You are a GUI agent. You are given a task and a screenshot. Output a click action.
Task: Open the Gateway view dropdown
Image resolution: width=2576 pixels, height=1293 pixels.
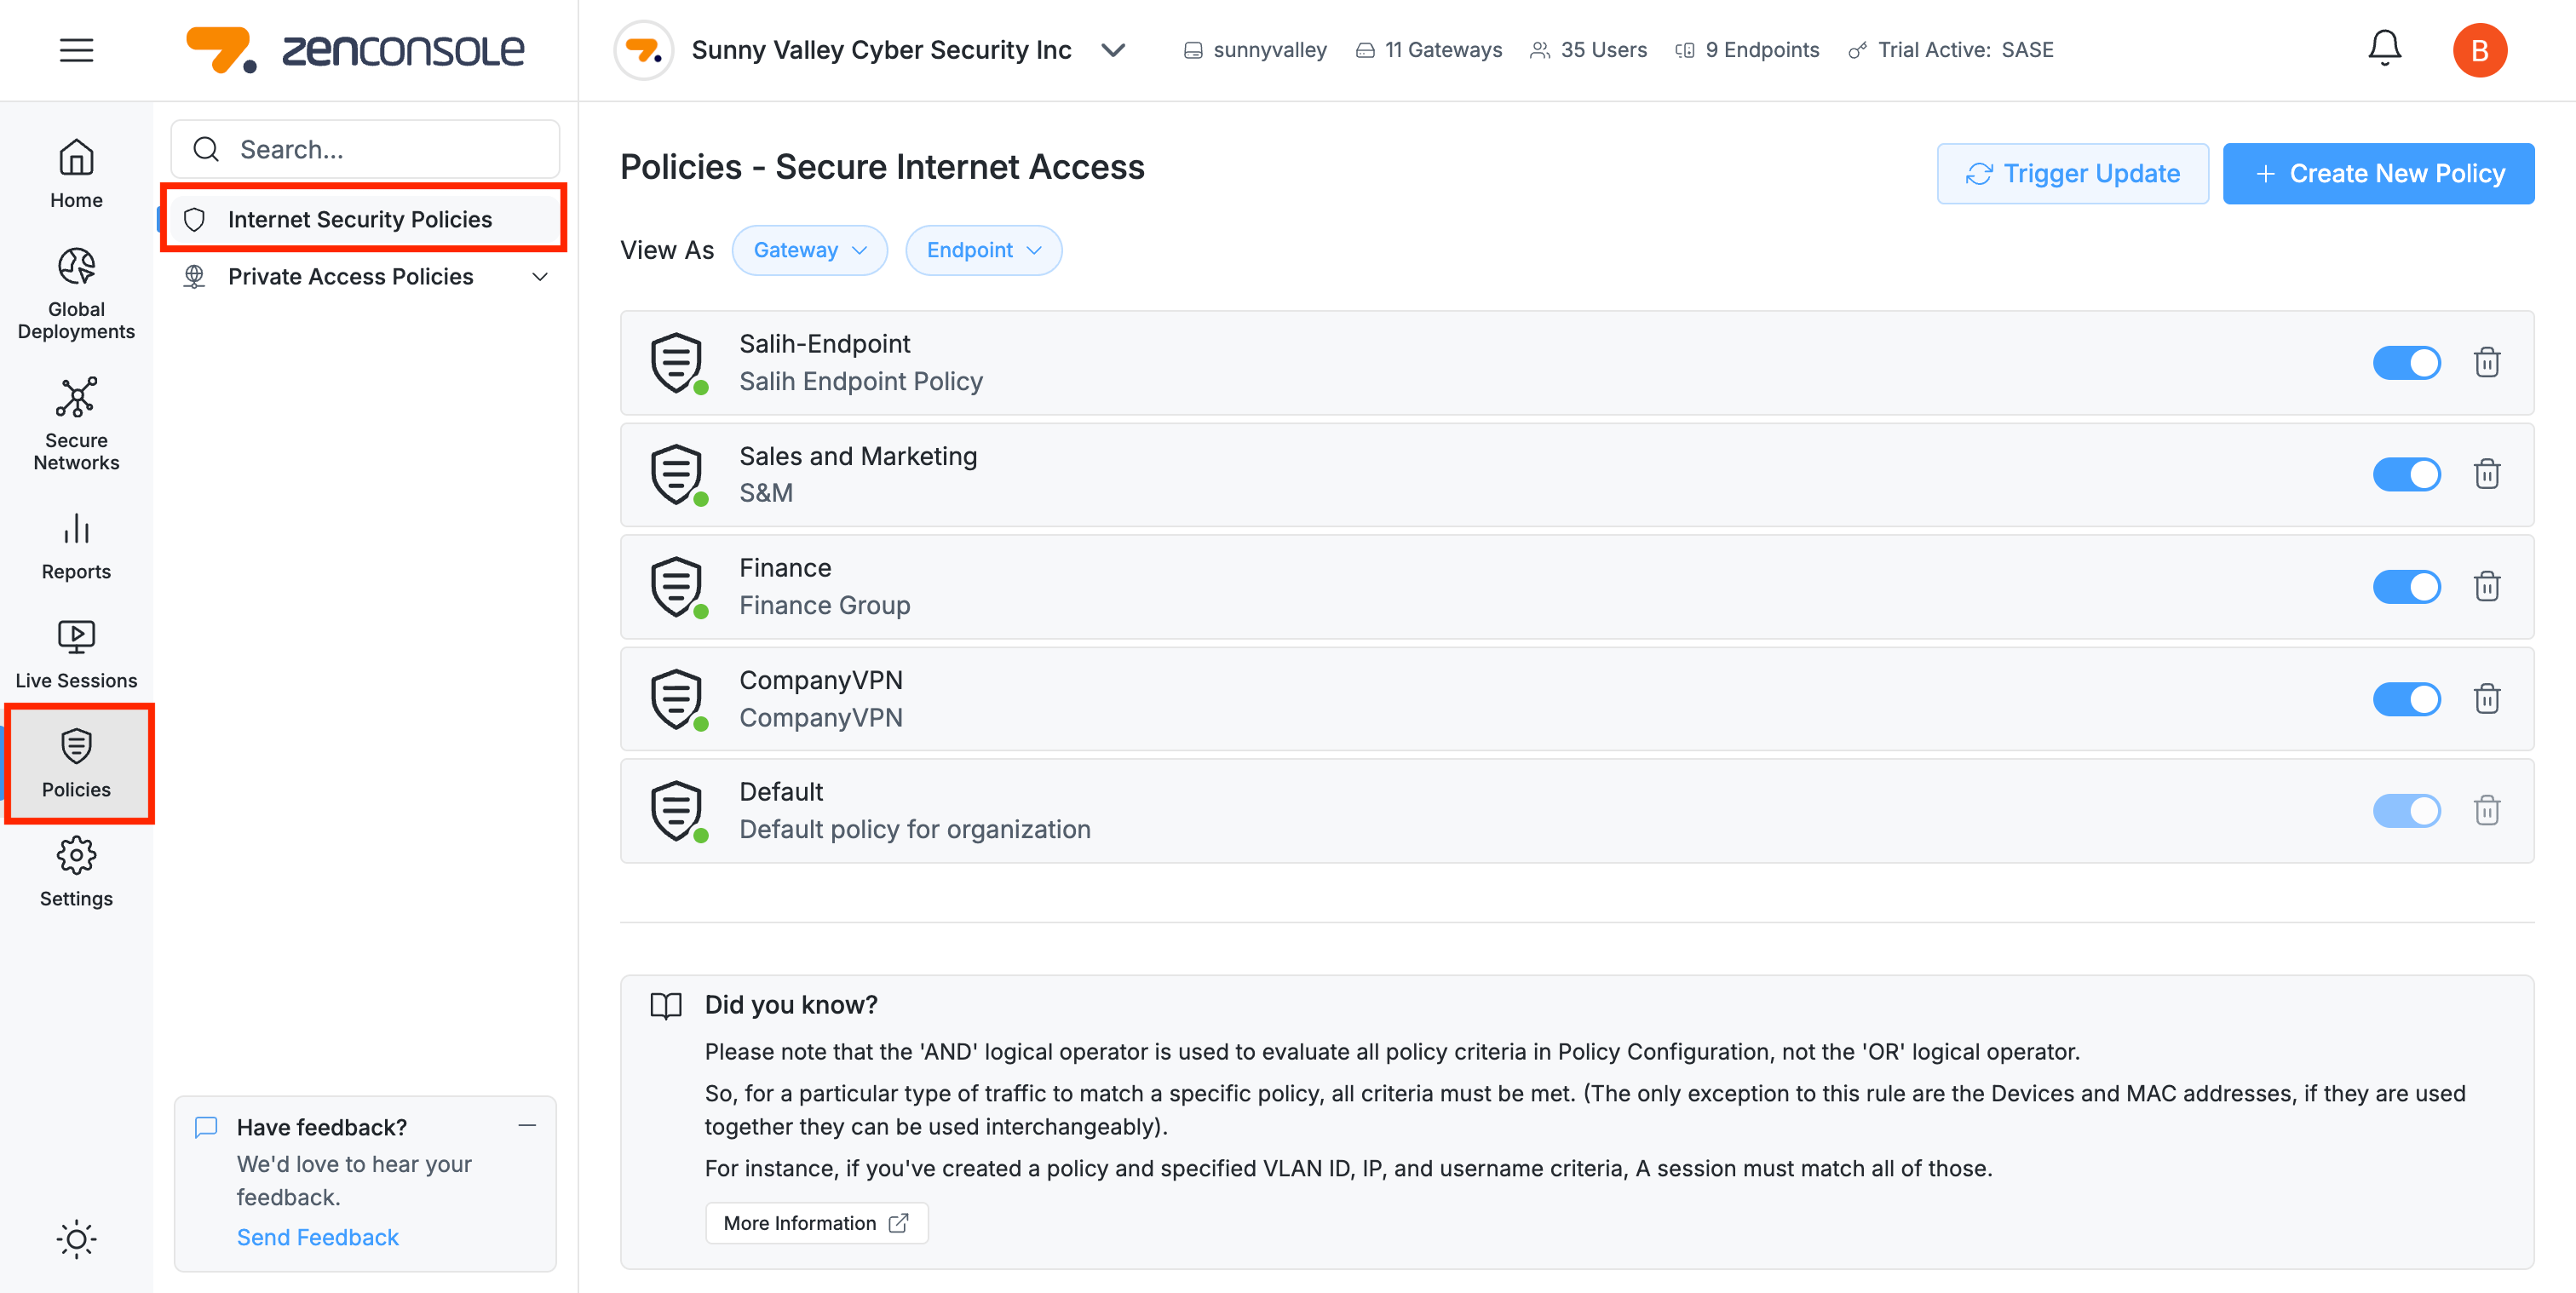(809, 250)
